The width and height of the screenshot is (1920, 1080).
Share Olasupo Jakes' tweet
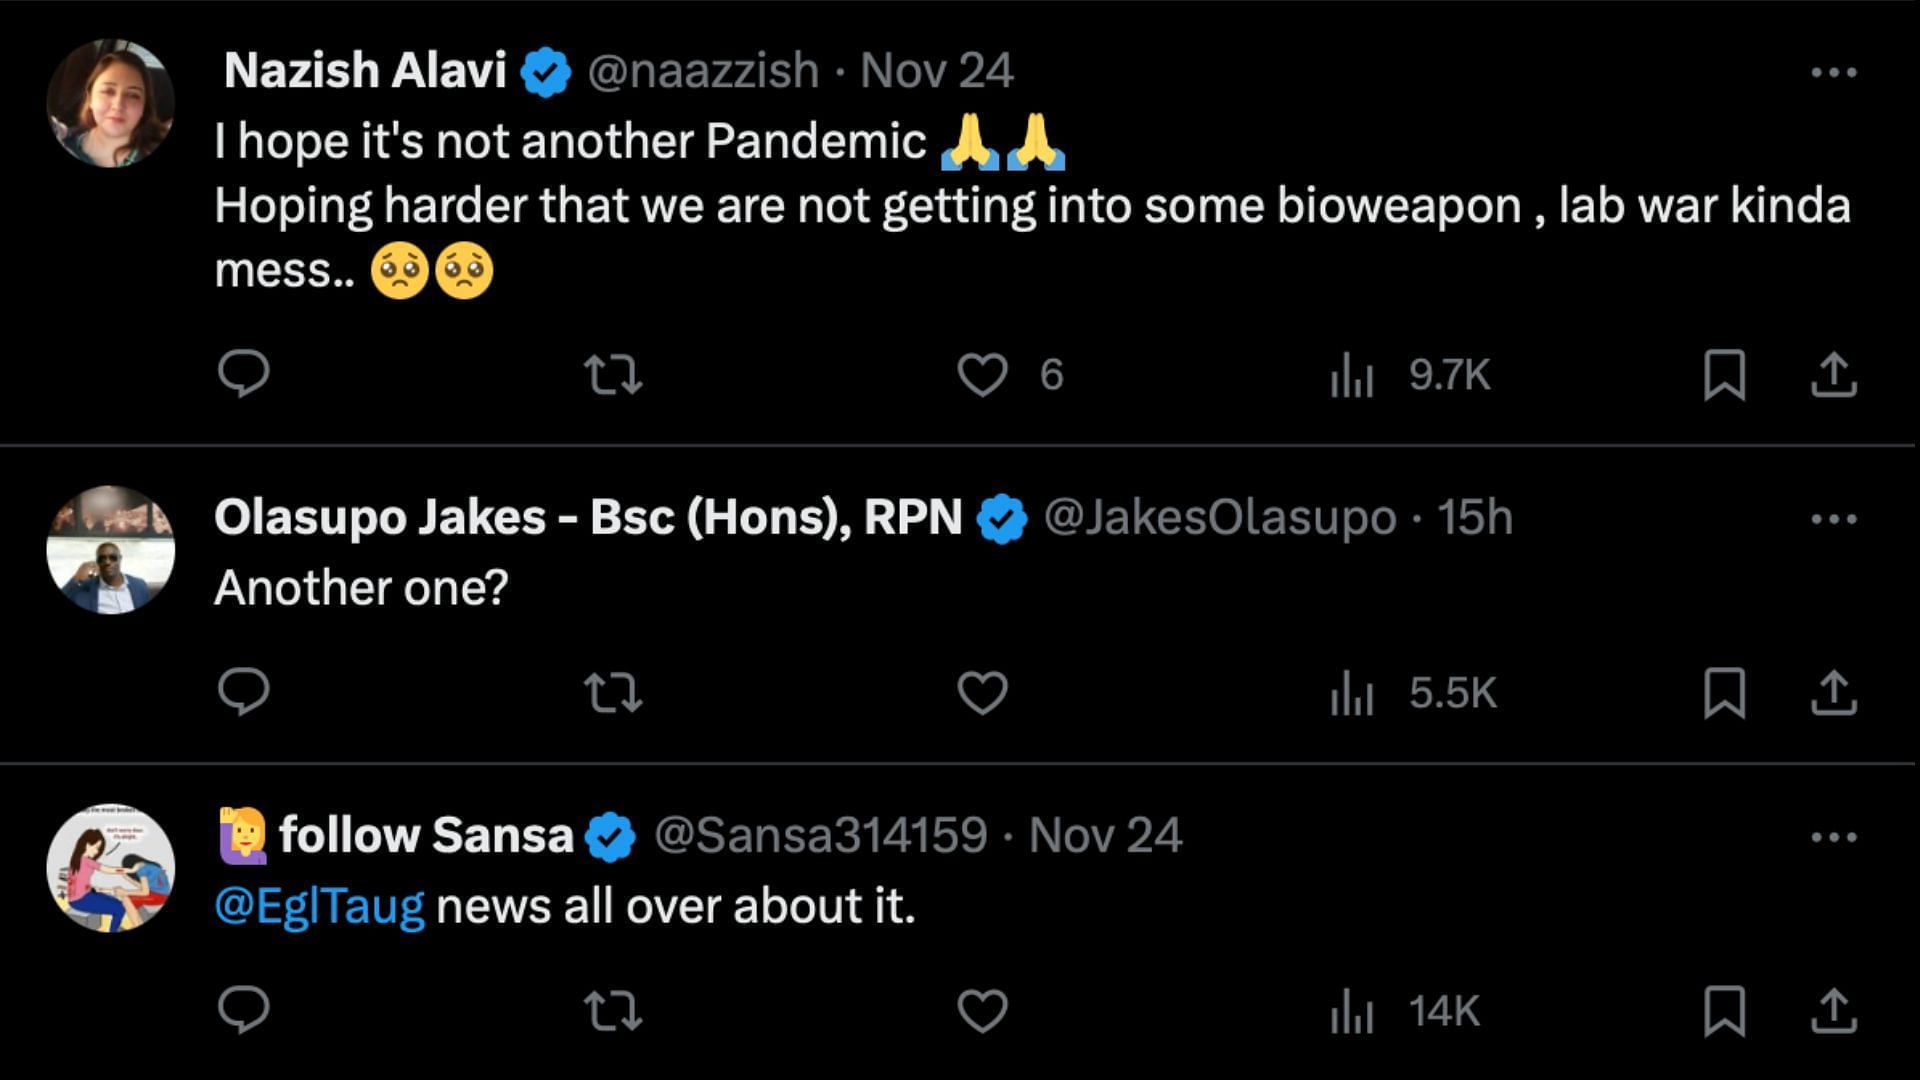pyautogui.click(x=1833, y=692)
